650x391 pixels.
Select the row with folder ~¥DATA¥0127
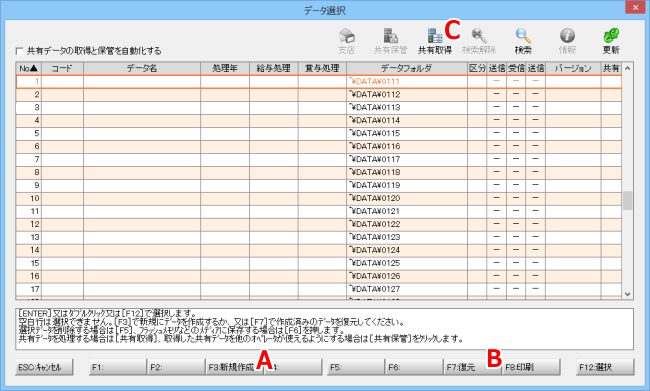319,289
